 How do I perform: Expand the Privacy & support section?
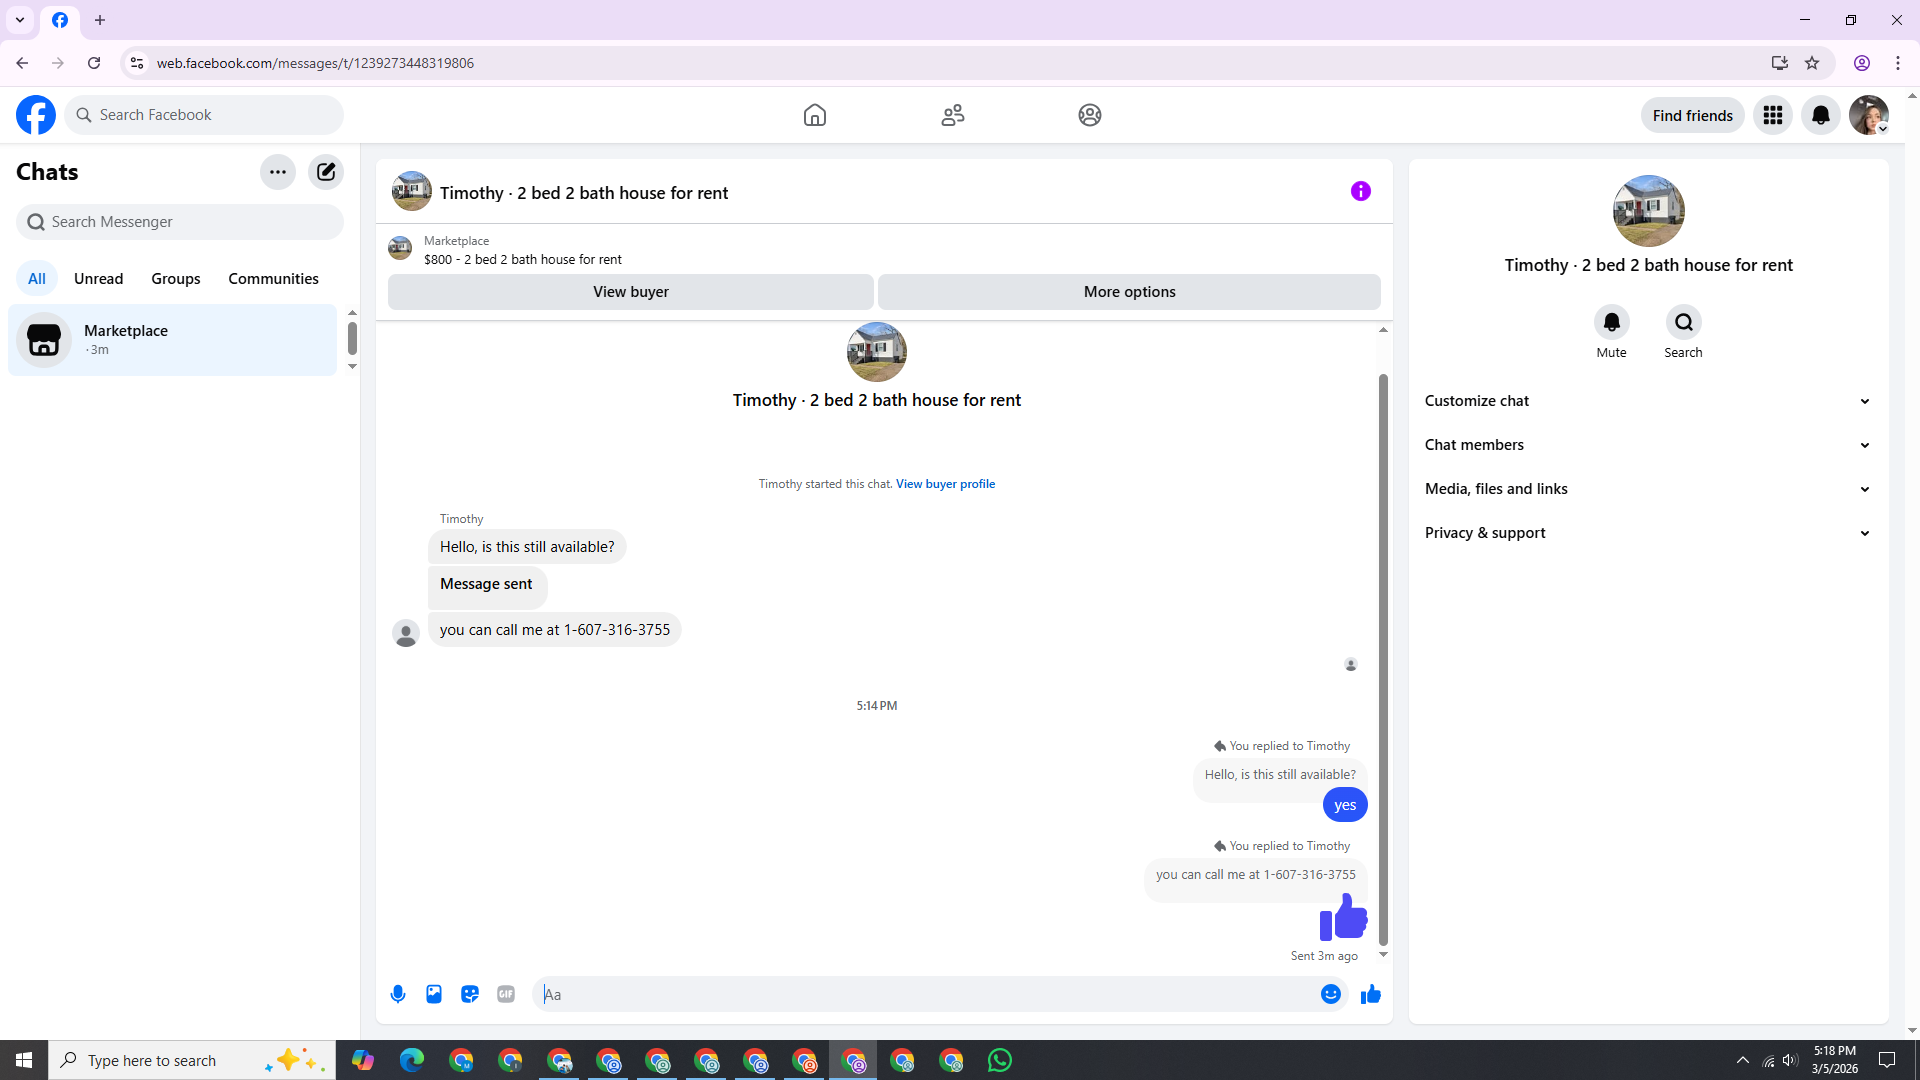click(1648, 533)
